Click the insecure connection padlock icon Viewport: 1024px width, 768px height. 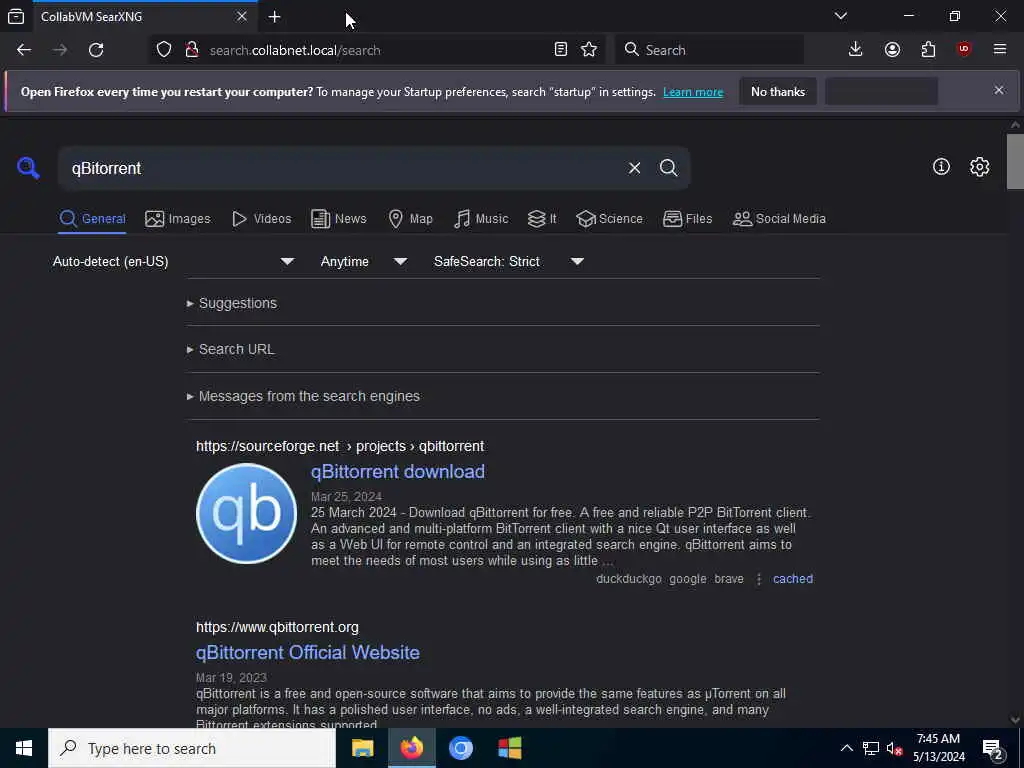point(192,50)
